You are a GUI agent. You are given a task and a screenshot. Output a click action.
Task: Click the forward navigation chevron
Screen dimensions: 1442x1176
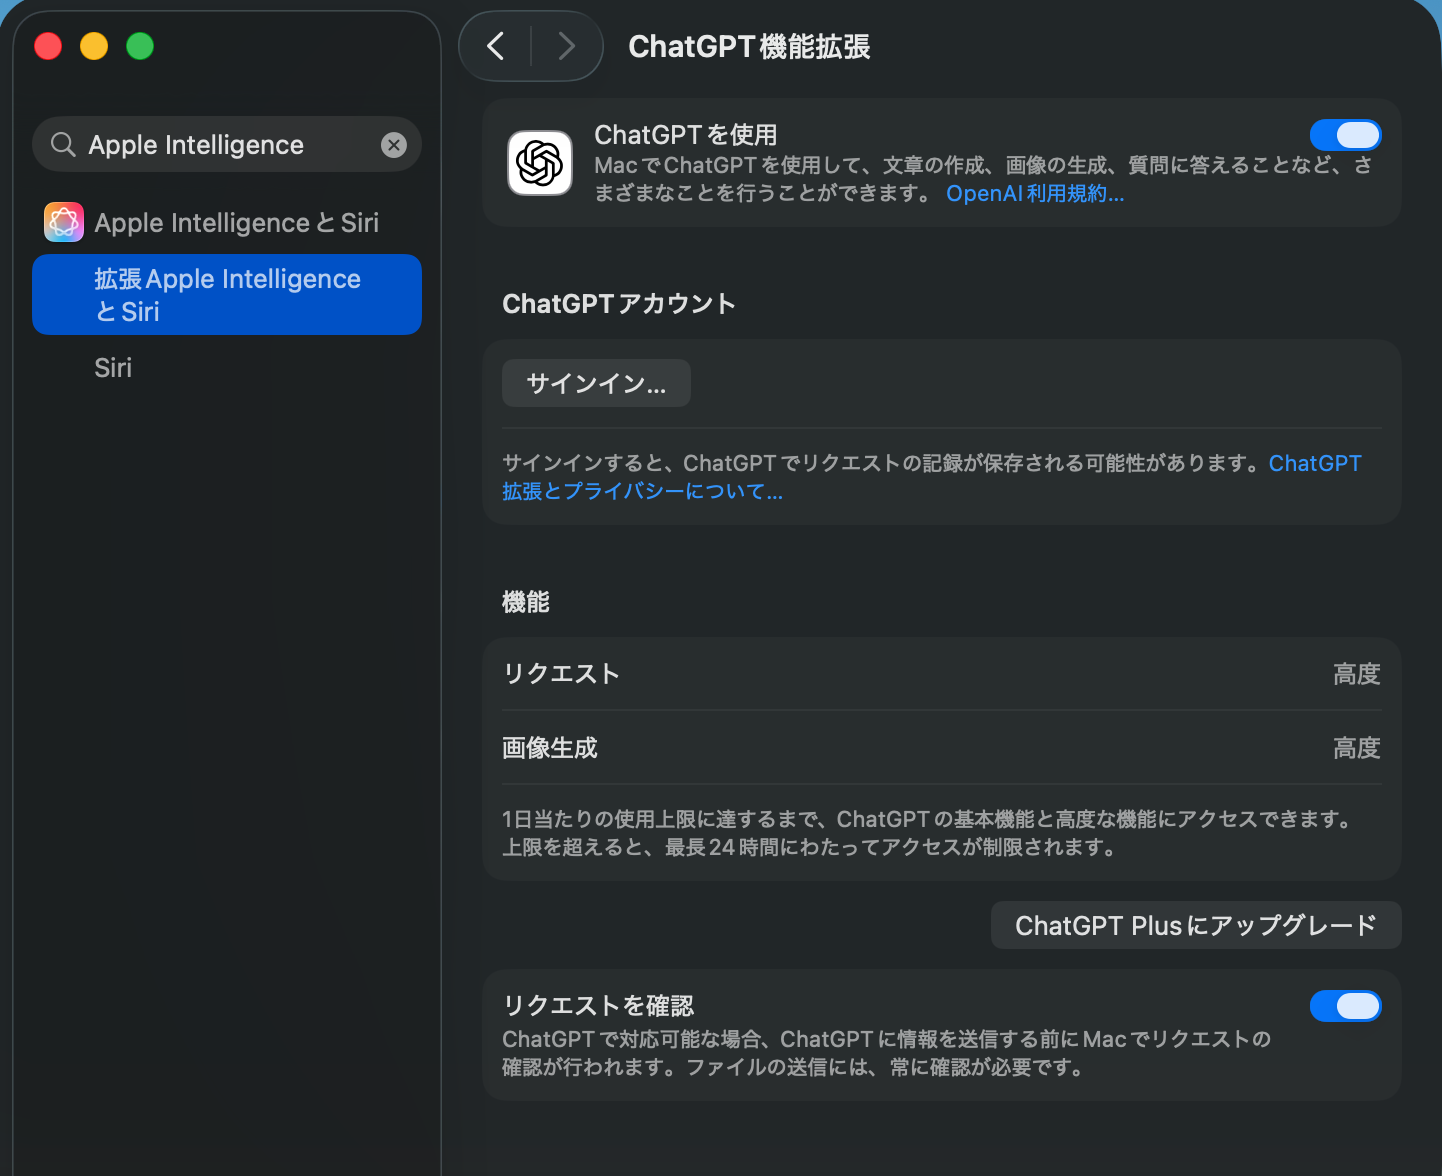point(567,46)
